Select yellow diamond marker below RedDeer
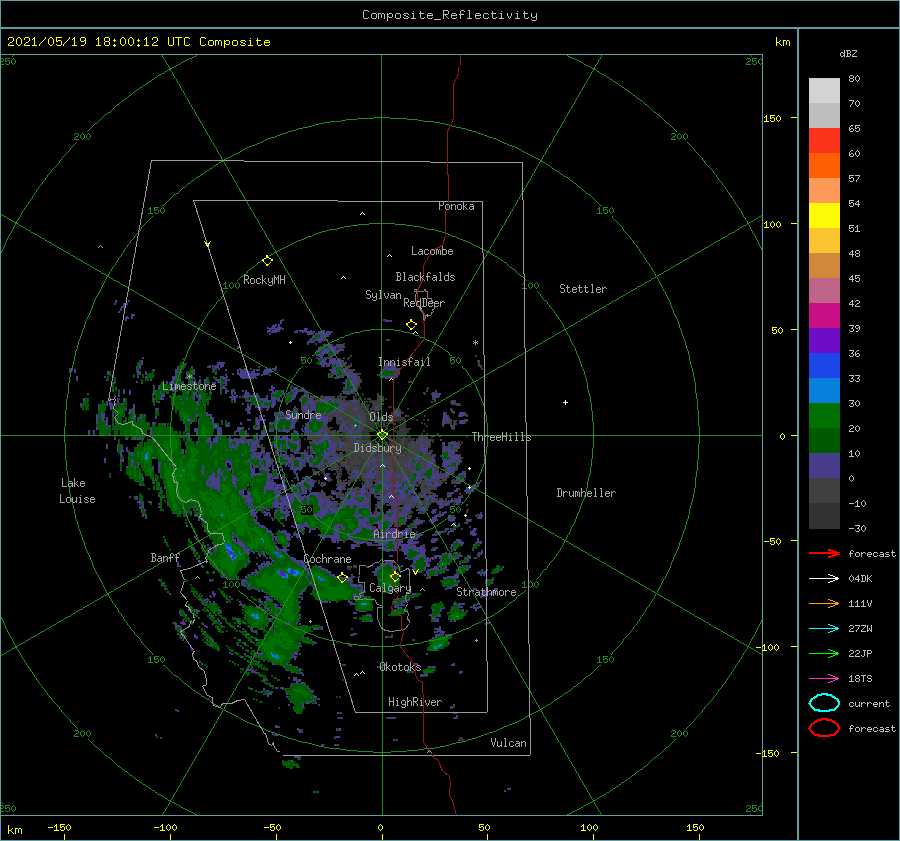The height and width of the screenshot is (841, 900). [x=411, y=324]
